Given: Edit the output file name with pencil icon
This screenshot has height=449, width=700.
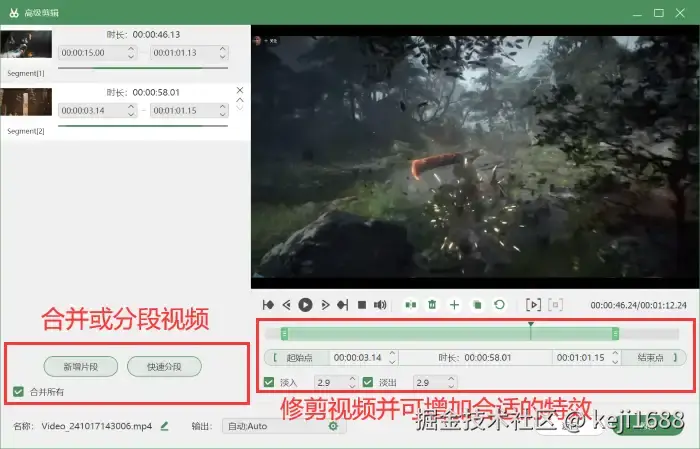Looking at the screenshot, I should click(164, 426).
